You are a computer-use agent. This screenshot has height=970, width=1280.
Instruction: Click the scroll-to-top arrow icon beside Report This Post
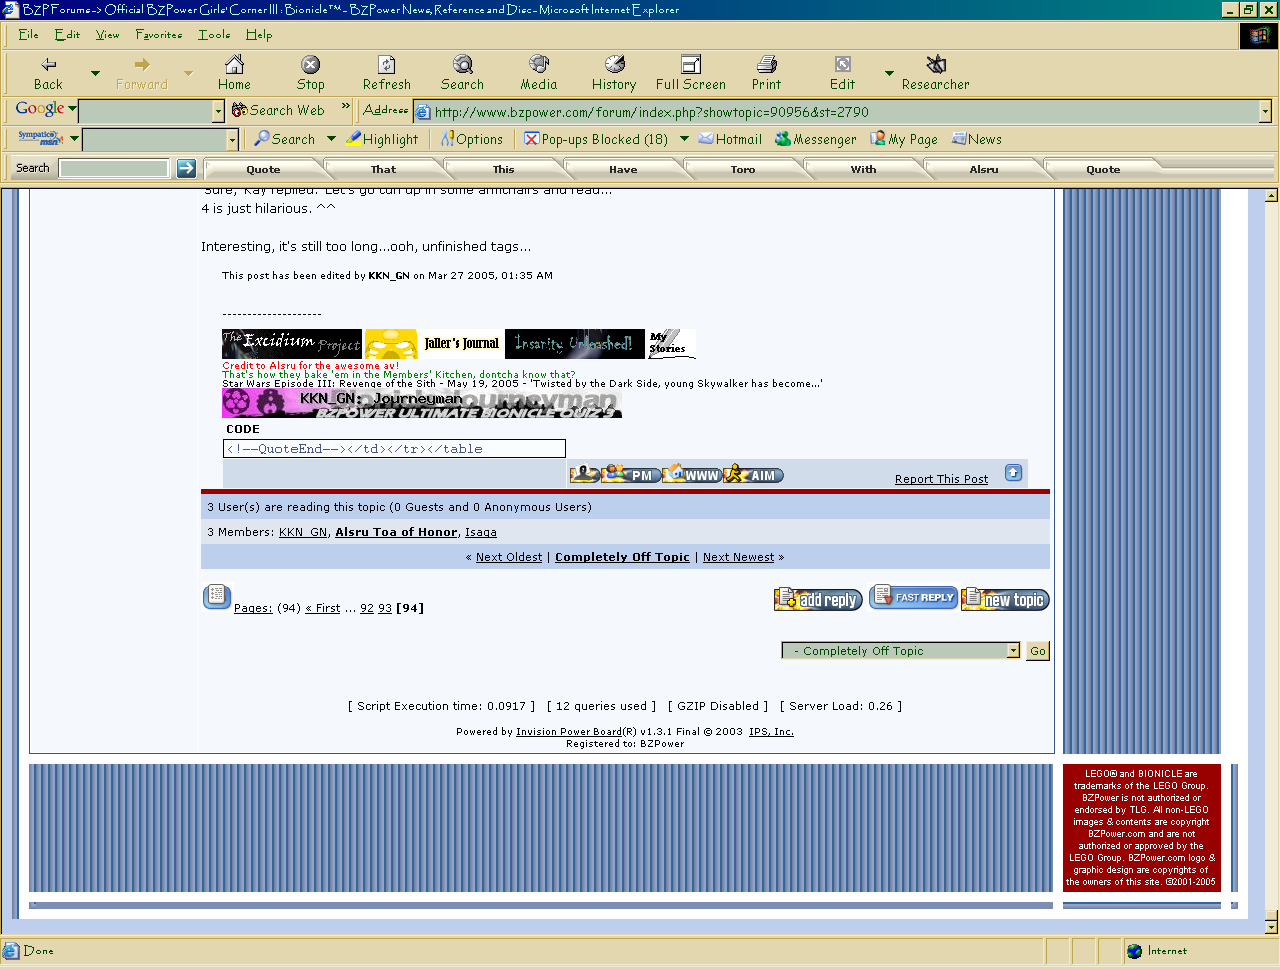tap(1013, 473)
